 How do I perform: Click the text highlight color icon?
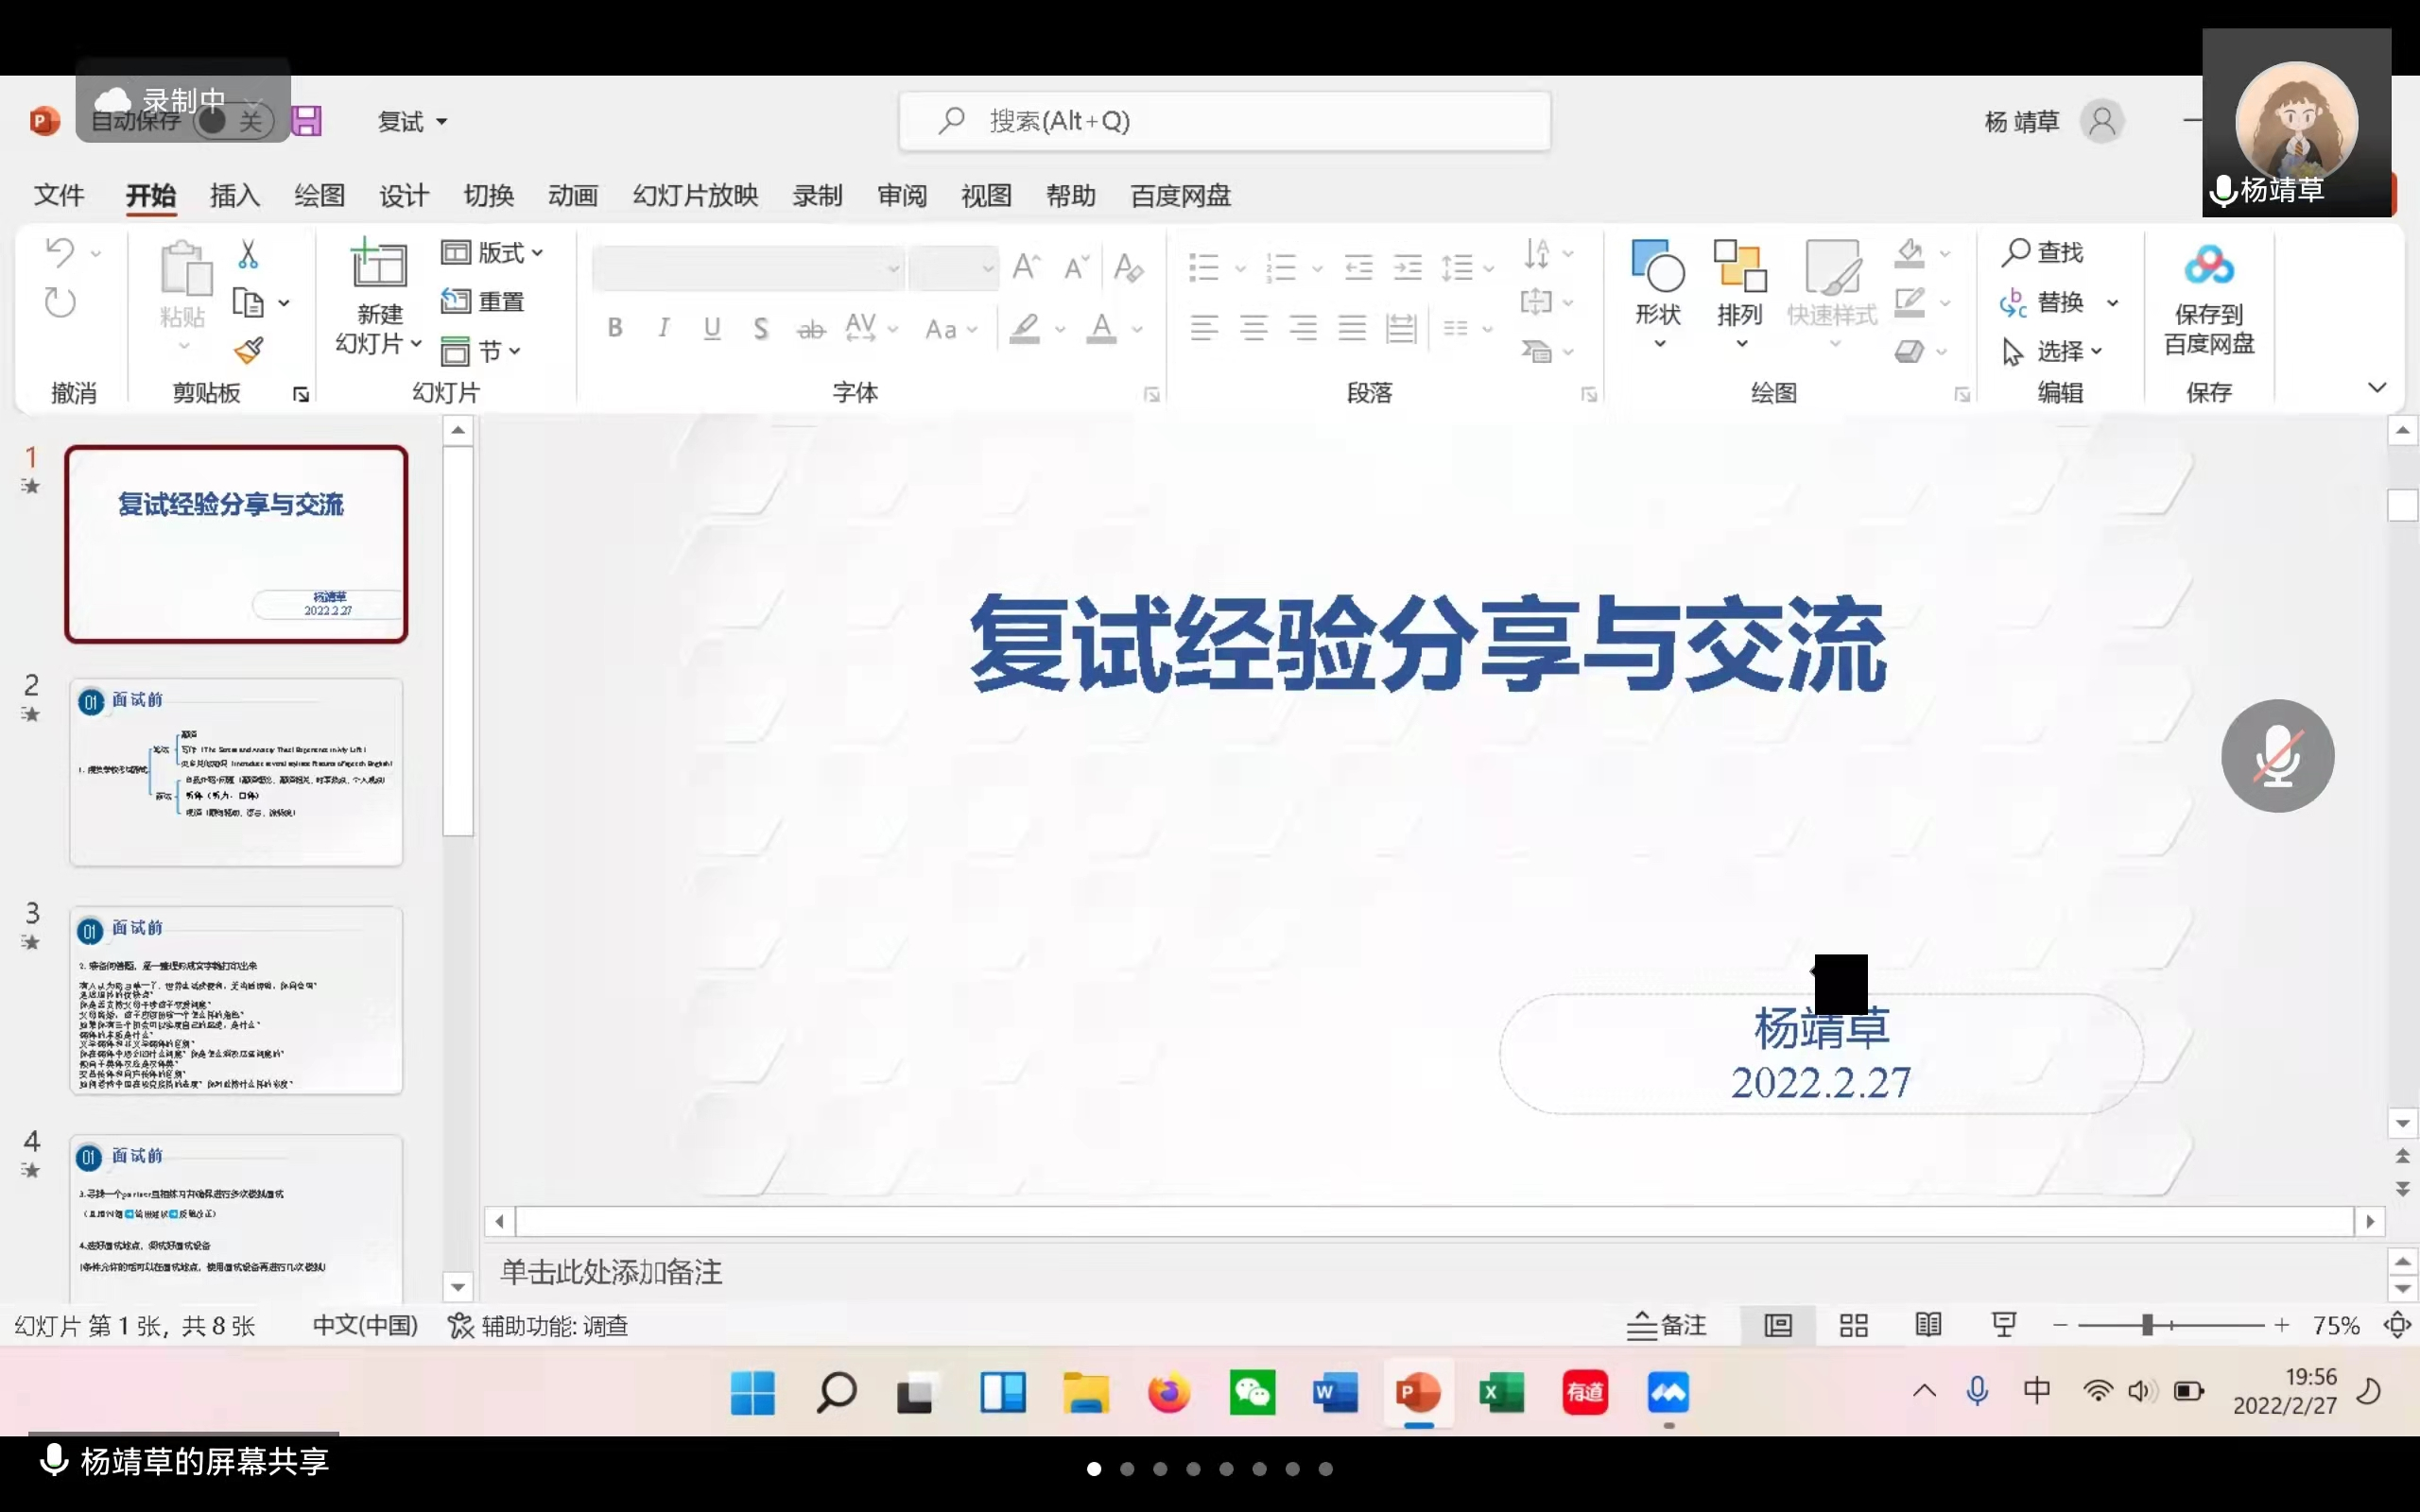(x=1024, y=328)
